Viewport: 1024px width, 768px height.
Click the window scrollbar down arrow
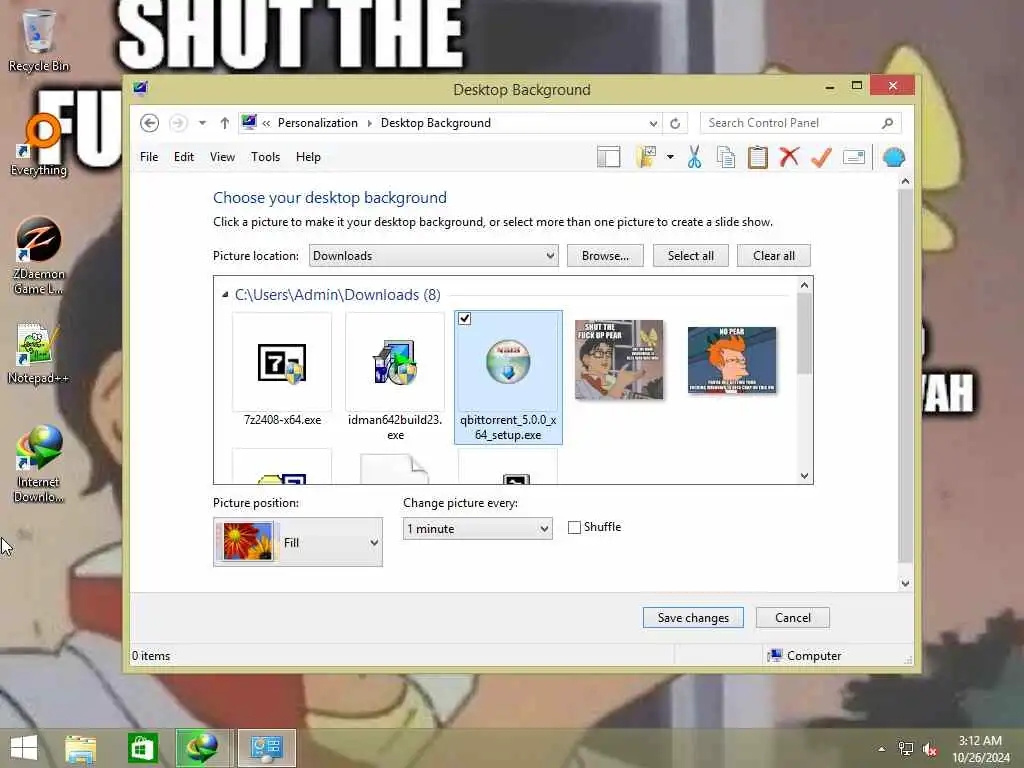(x=905, y=583)
